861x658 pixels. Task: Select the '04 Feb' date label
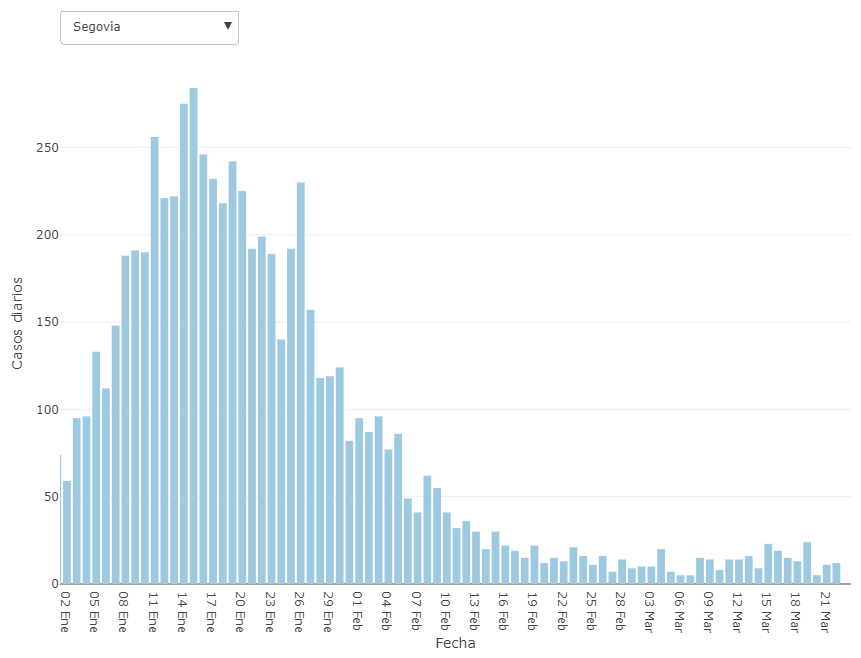[387, 607]
